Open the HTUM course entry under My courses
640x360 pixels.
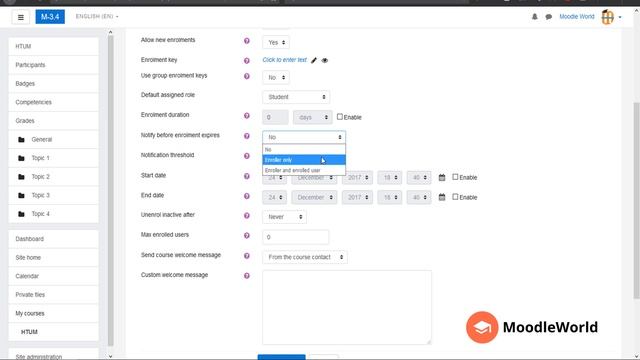pos(53,332)
